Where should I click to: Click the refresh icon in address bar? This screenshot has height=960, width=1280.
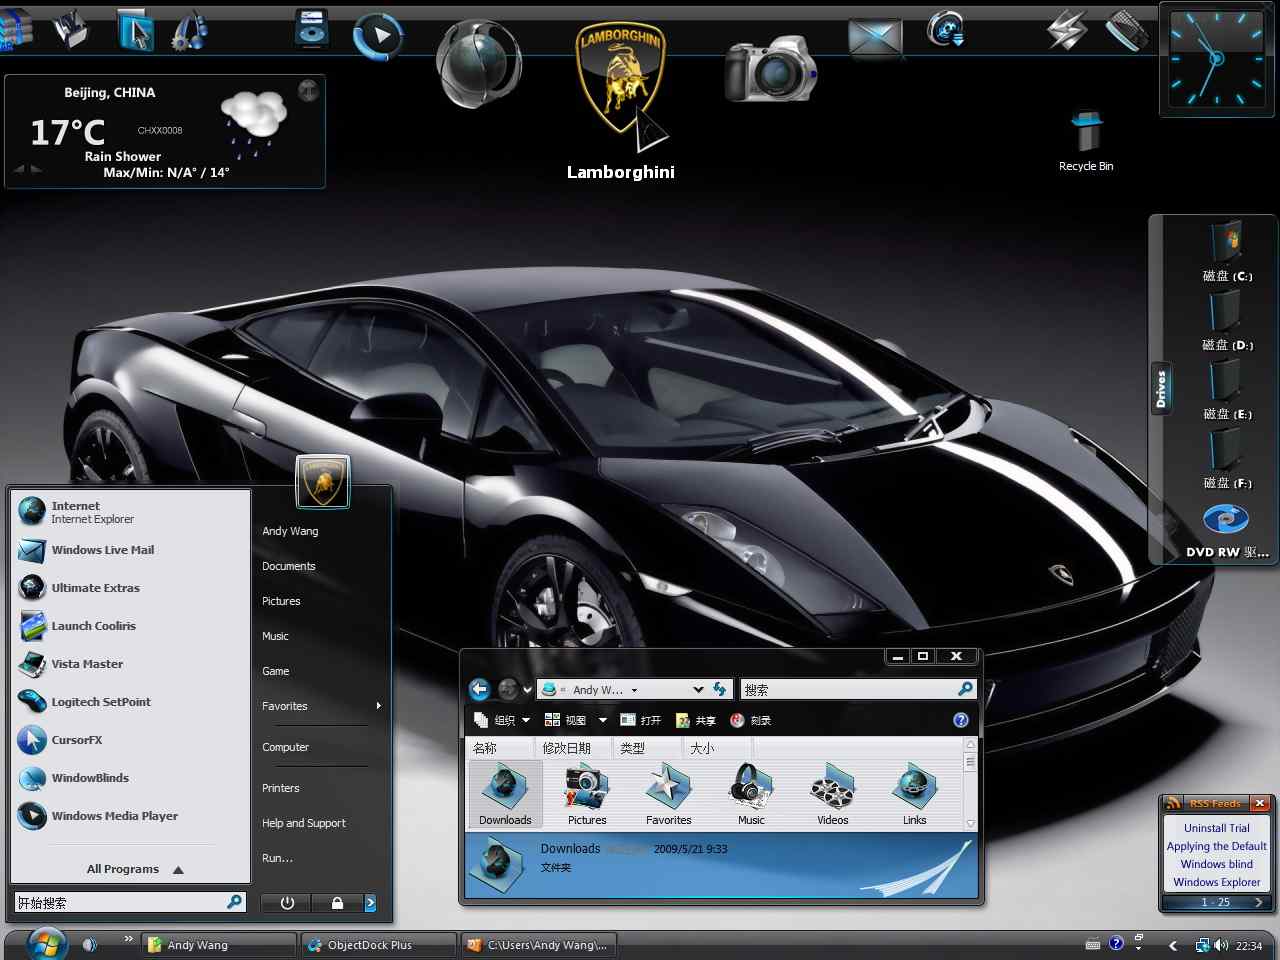point(720,689)
